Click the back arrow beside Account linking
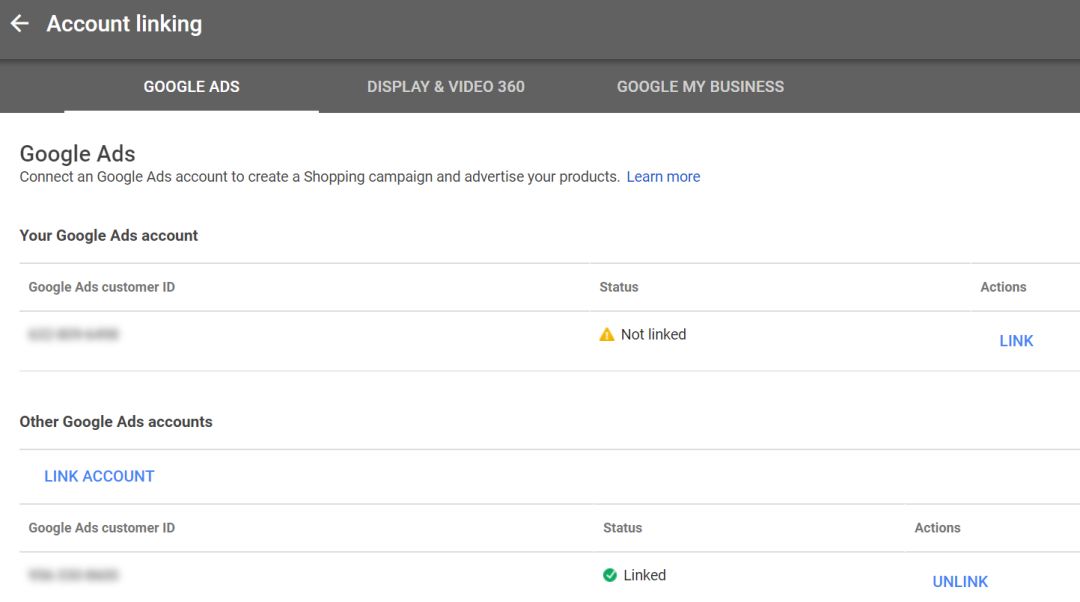1080x602 pixels. point(20,24)
